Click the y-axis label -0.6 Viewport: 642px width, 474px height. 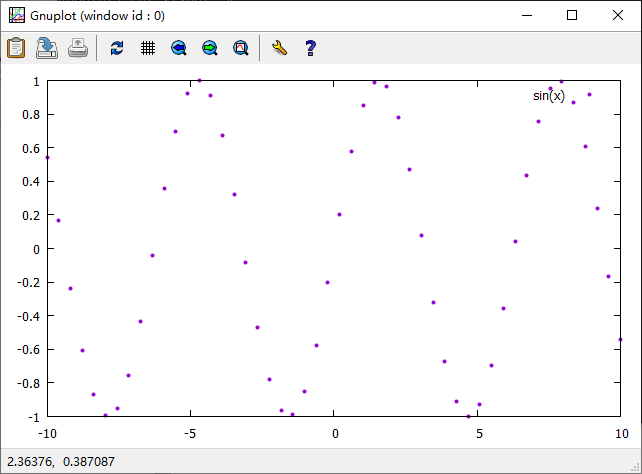click(29, 350)
